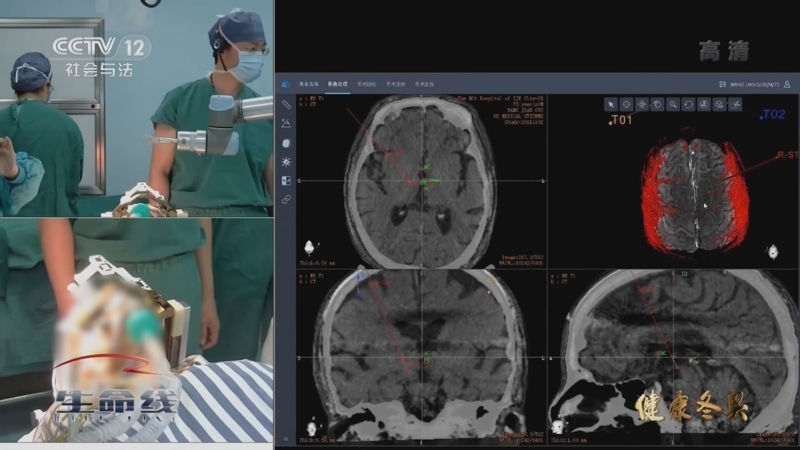800x450 pixels.
Task: Click the application logo in the top bar
Action: coord(286,84)
